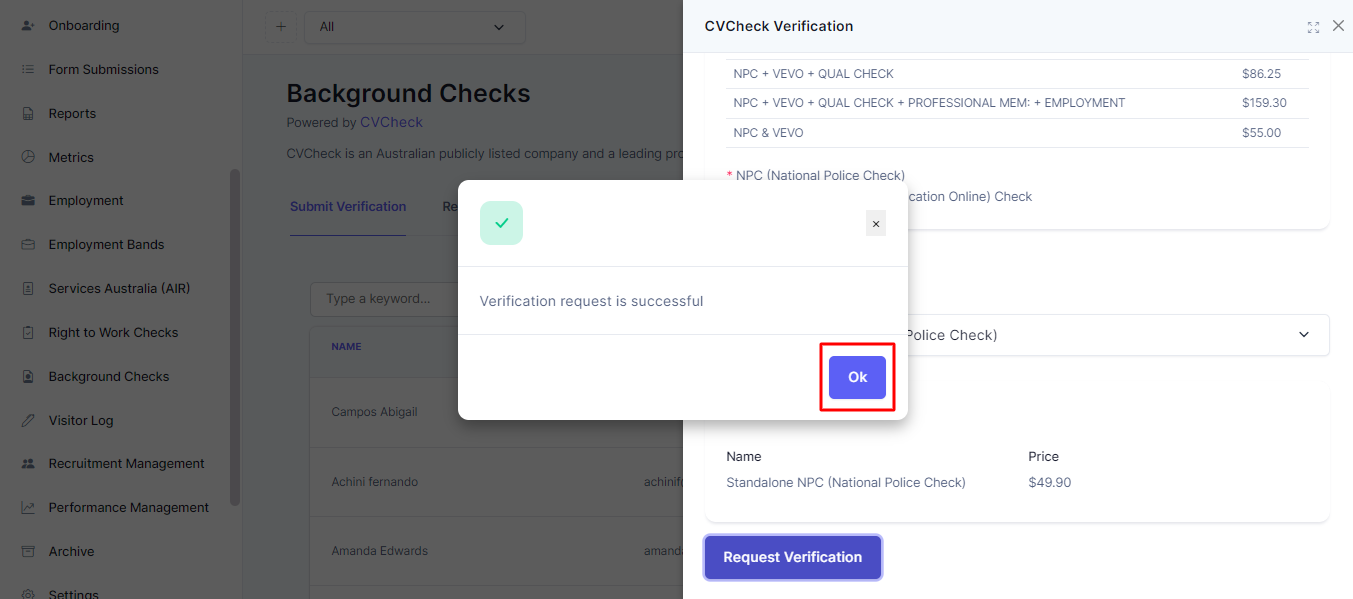Click the NPC + VEVO + QUAL CHECK row

point(1017,74)
